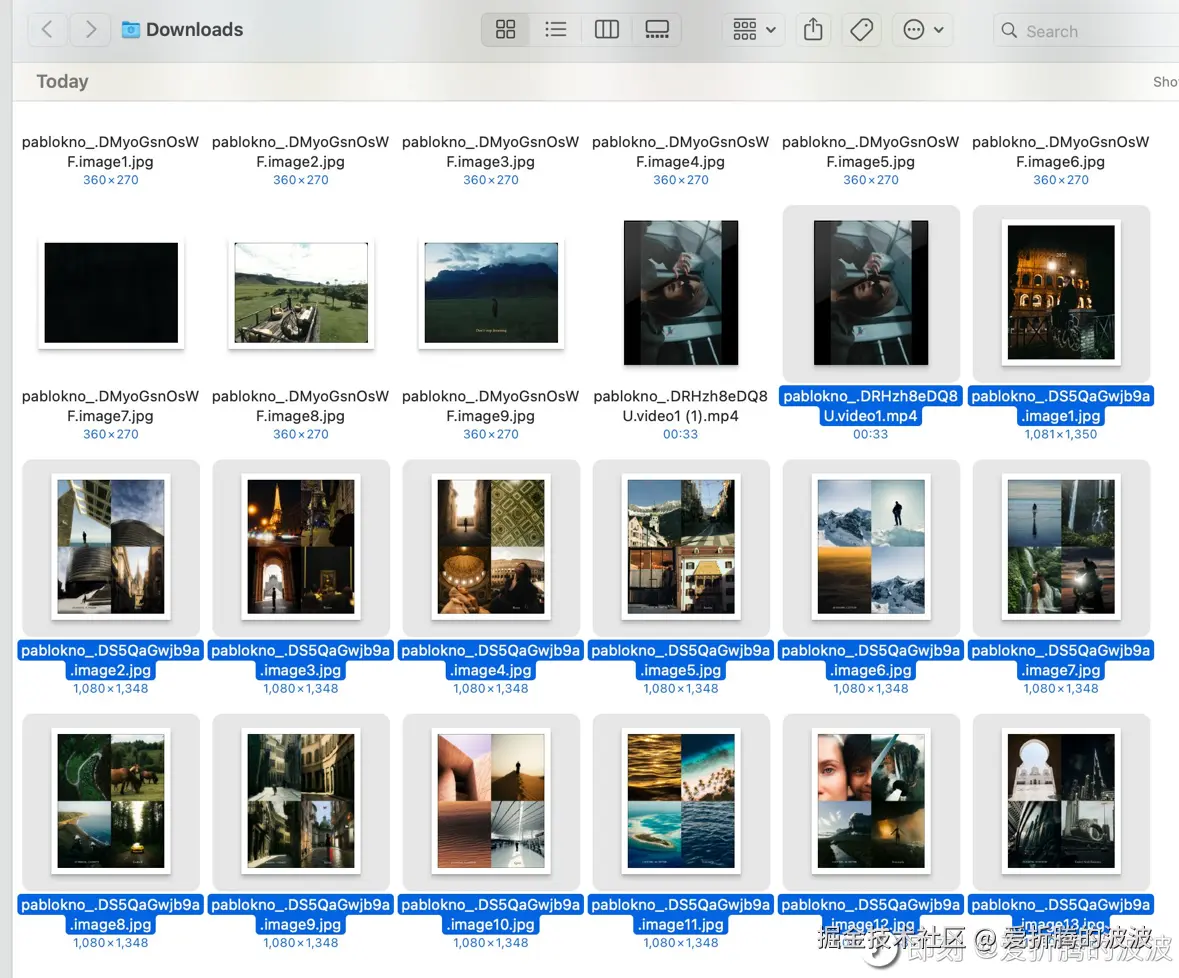
Task: Click the DS5QaGwjb9a.image11.jpg ocean thumbnail
Action: pyautogui.click(x=681, y=801)
